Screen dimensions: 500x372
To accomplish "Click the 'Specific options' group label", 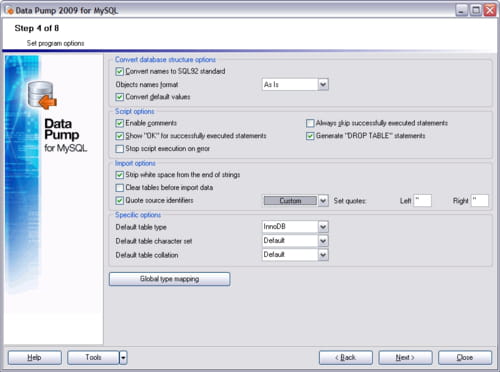I will pyautogui.click(x=138, y=215).
